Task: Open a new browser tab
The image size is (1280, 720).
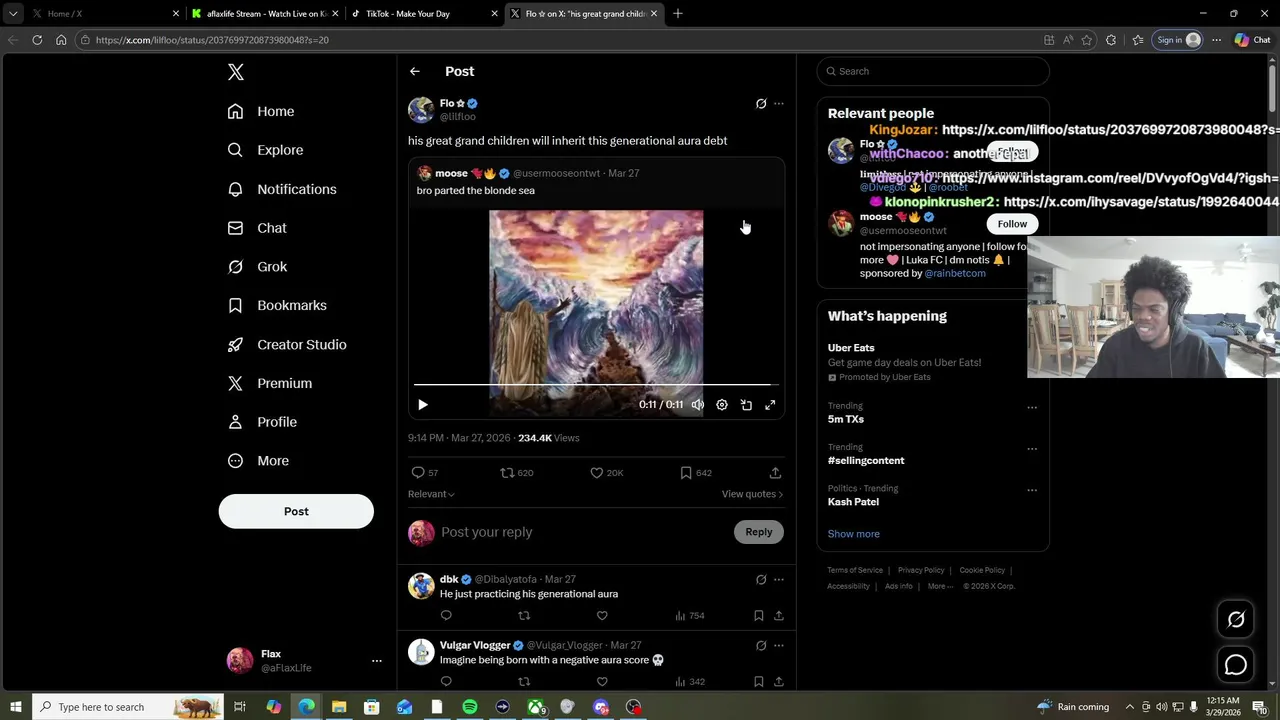Action: [678, 13]
